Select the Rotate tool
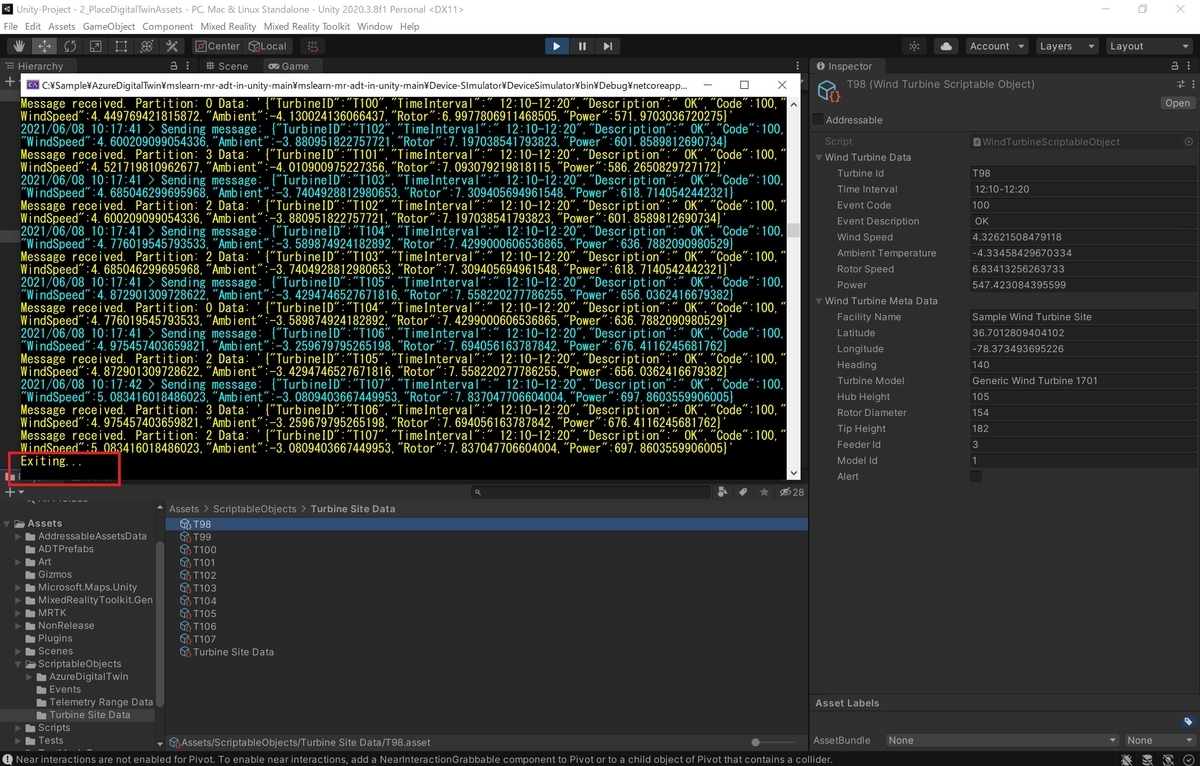 (x=70, y=46)
